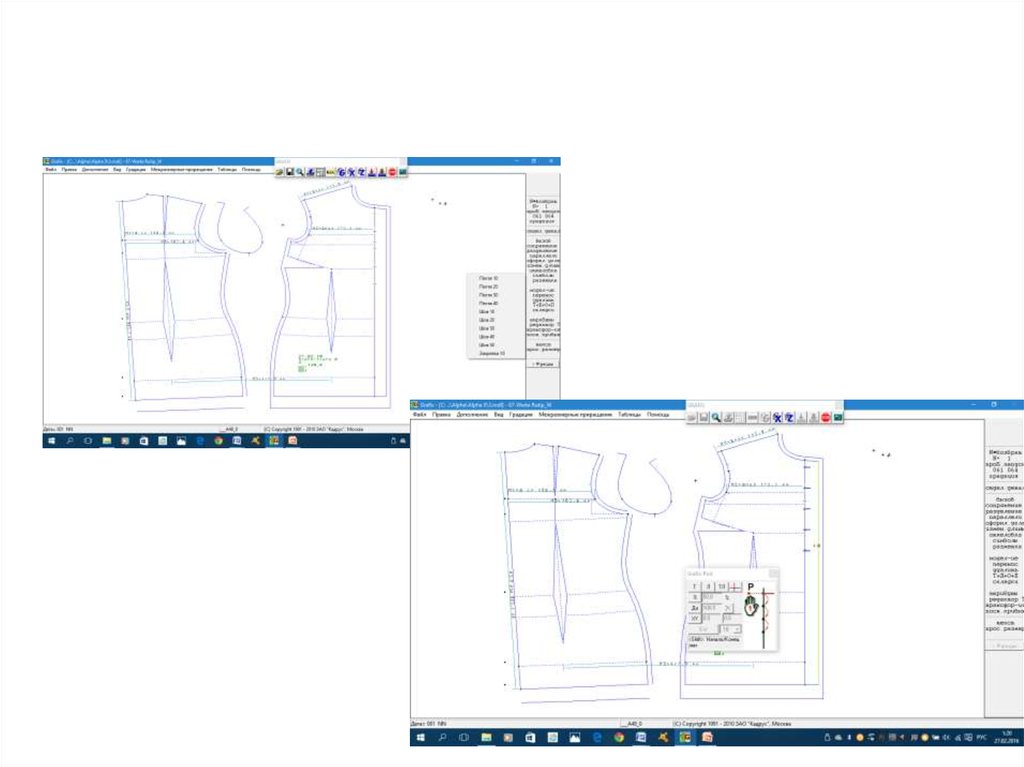The width and height of the screenshot is (1024, 767).
Task: Click the open file icon in the lower-right window toolbar
Action: (692, 417)
